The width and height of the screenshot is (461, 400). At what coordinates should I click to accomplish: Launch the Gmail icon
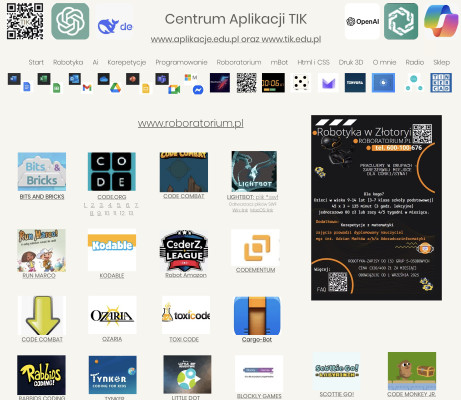click(87, 88)
